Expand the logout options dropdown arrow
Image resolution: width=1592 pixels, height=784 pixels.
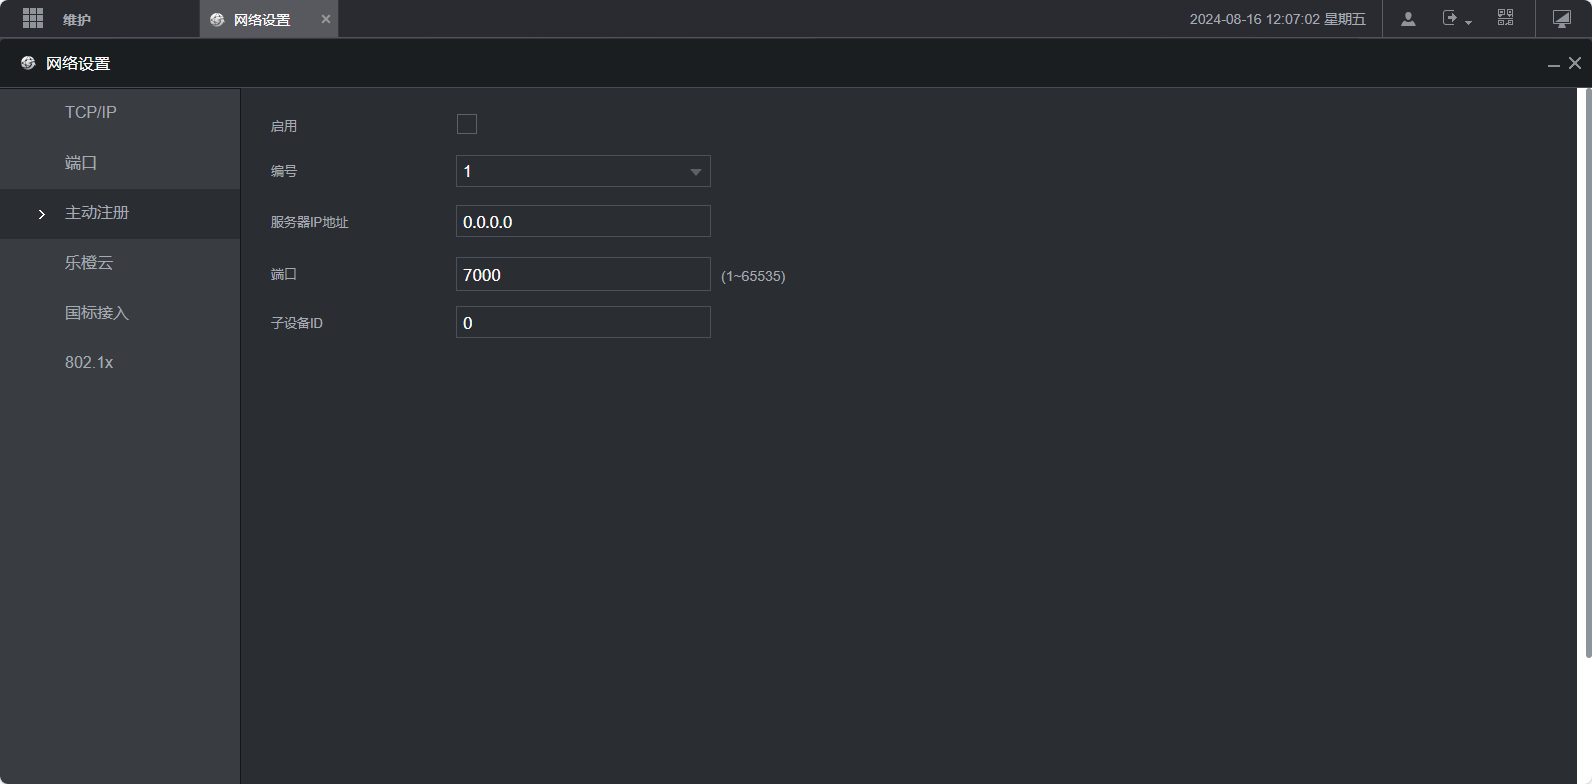[1468, 22]
